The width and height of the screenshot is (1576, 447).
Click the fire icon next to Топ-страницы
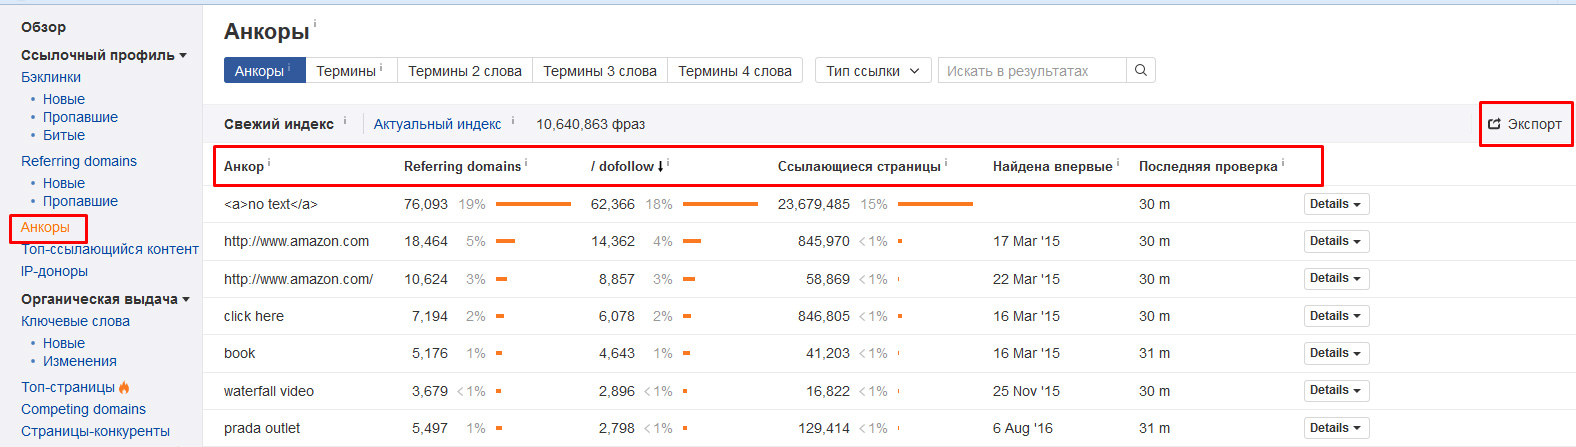pos(125,387)
